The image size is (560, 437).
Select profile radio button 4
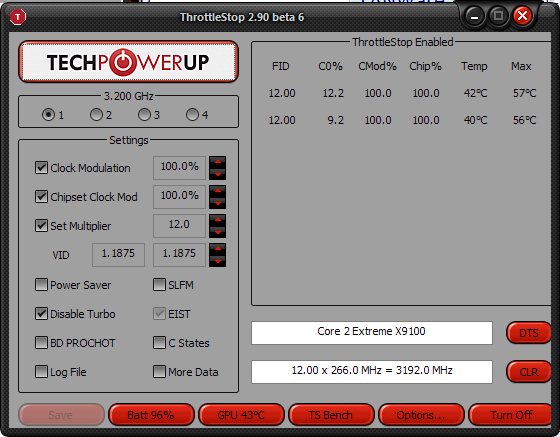pos(192,115)
